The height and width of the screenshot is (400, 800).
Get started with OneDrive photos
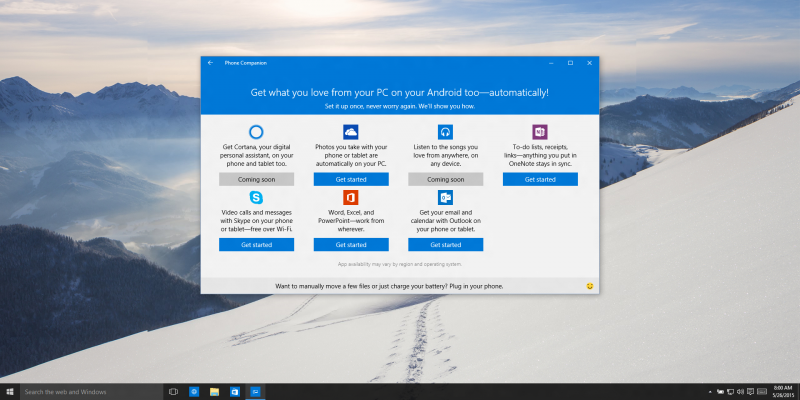point(351,179)
